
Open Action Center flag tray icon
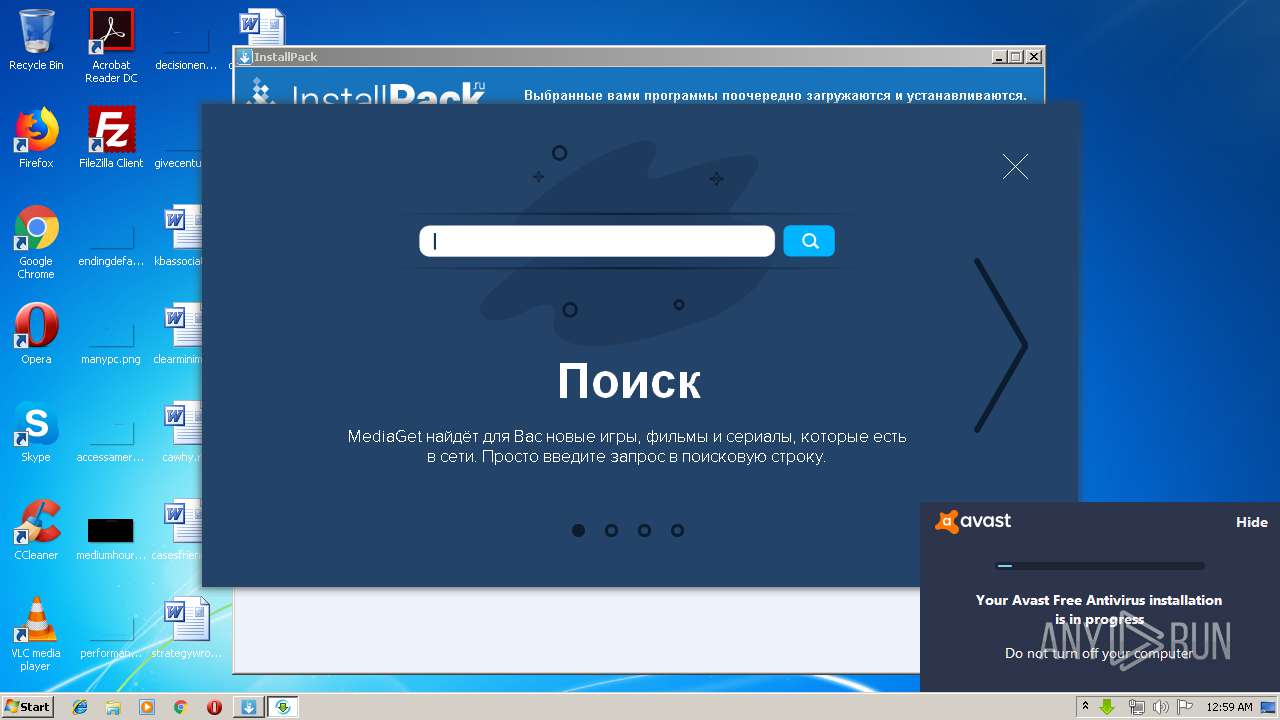1185,706
